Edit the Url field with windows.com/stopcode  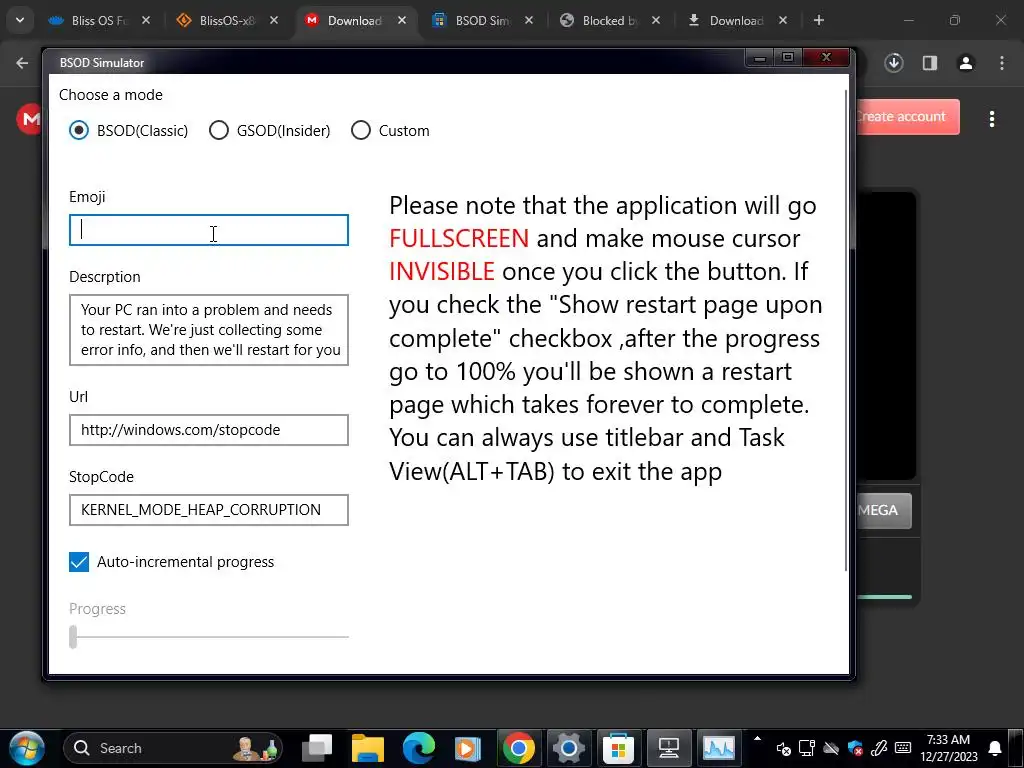(209, 430)
